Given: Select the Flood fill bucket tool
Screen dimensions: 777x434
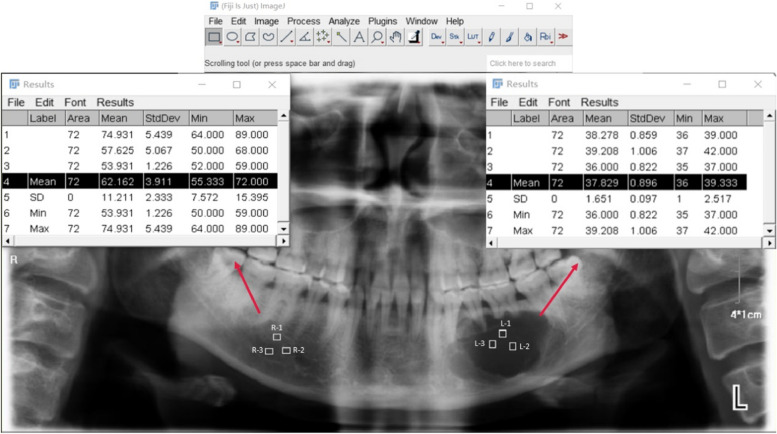Looking at the screenshot, I should point(527,37).
